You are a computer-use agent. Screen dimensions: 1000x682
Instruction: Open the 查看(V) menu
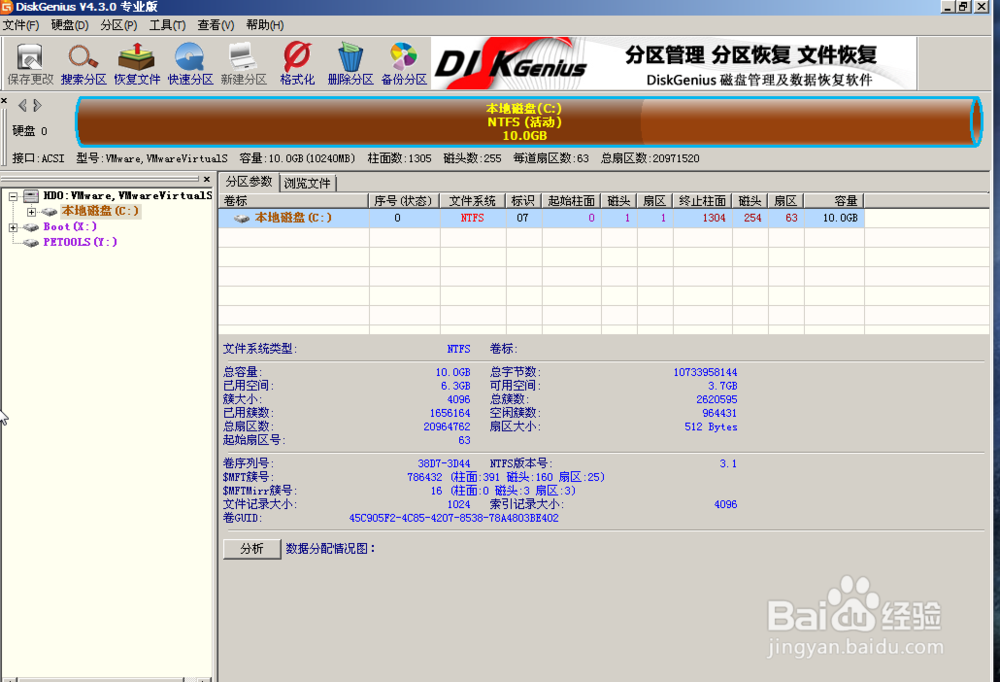pyautogui.click(x=216, y=25)
